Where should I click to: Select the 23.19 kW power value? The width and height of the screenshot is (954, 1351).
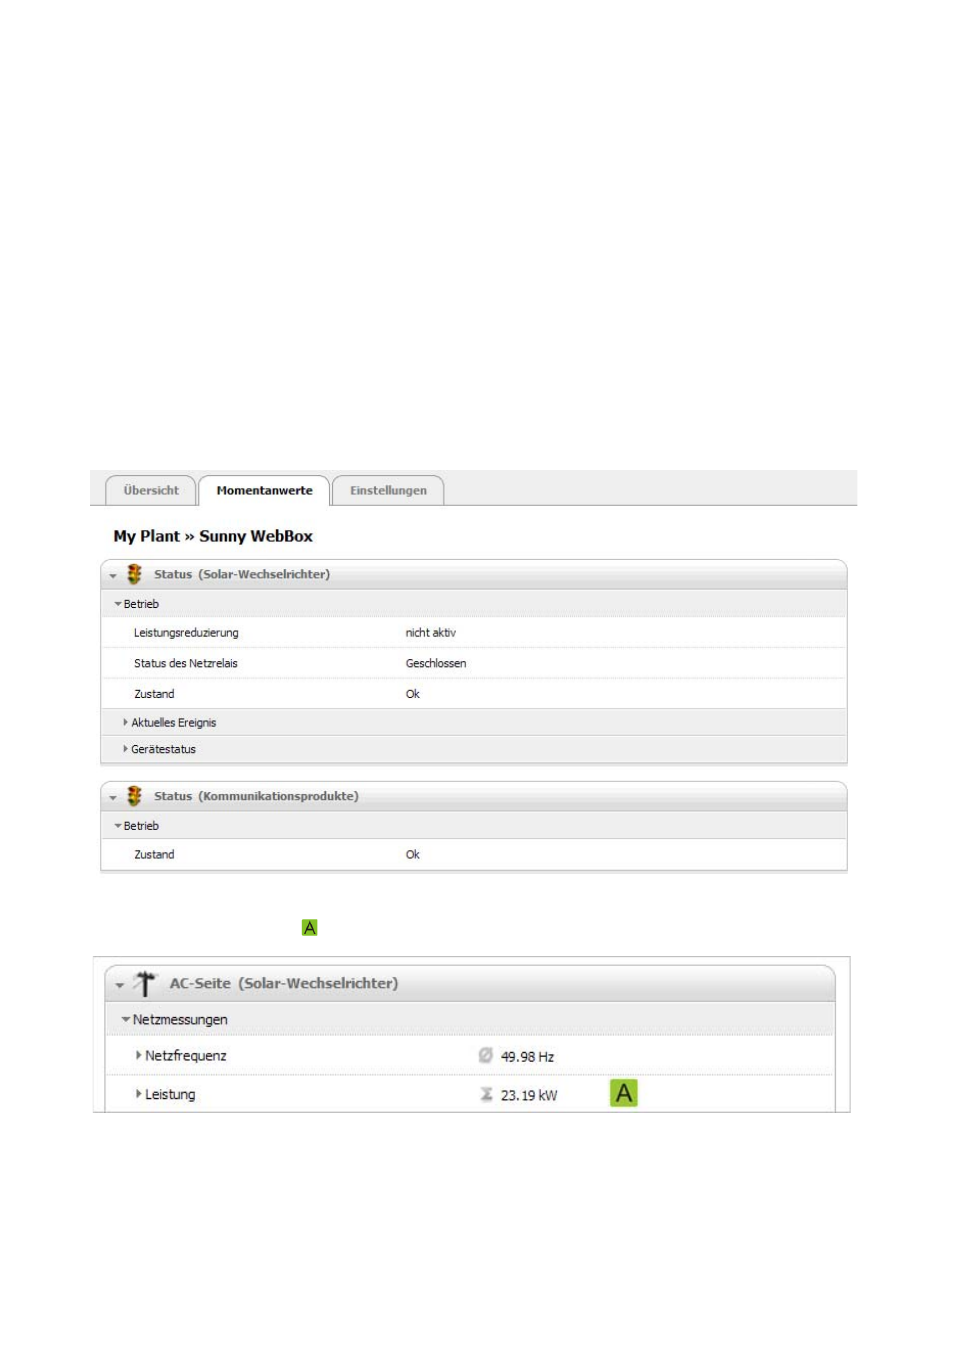pos(529,1096)
